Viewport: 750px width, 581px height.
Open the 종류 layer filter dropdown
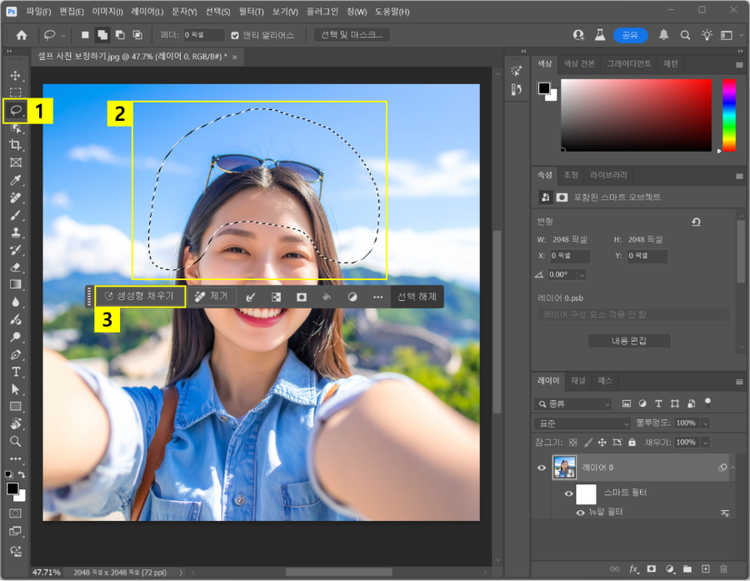coord(574,404)
